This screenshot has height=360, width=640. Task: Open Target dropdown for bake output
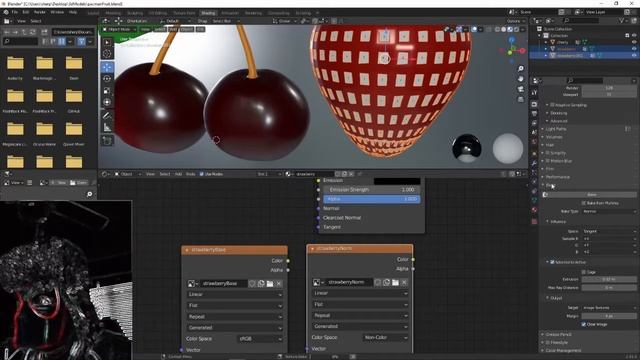click(x=609, y=308)
